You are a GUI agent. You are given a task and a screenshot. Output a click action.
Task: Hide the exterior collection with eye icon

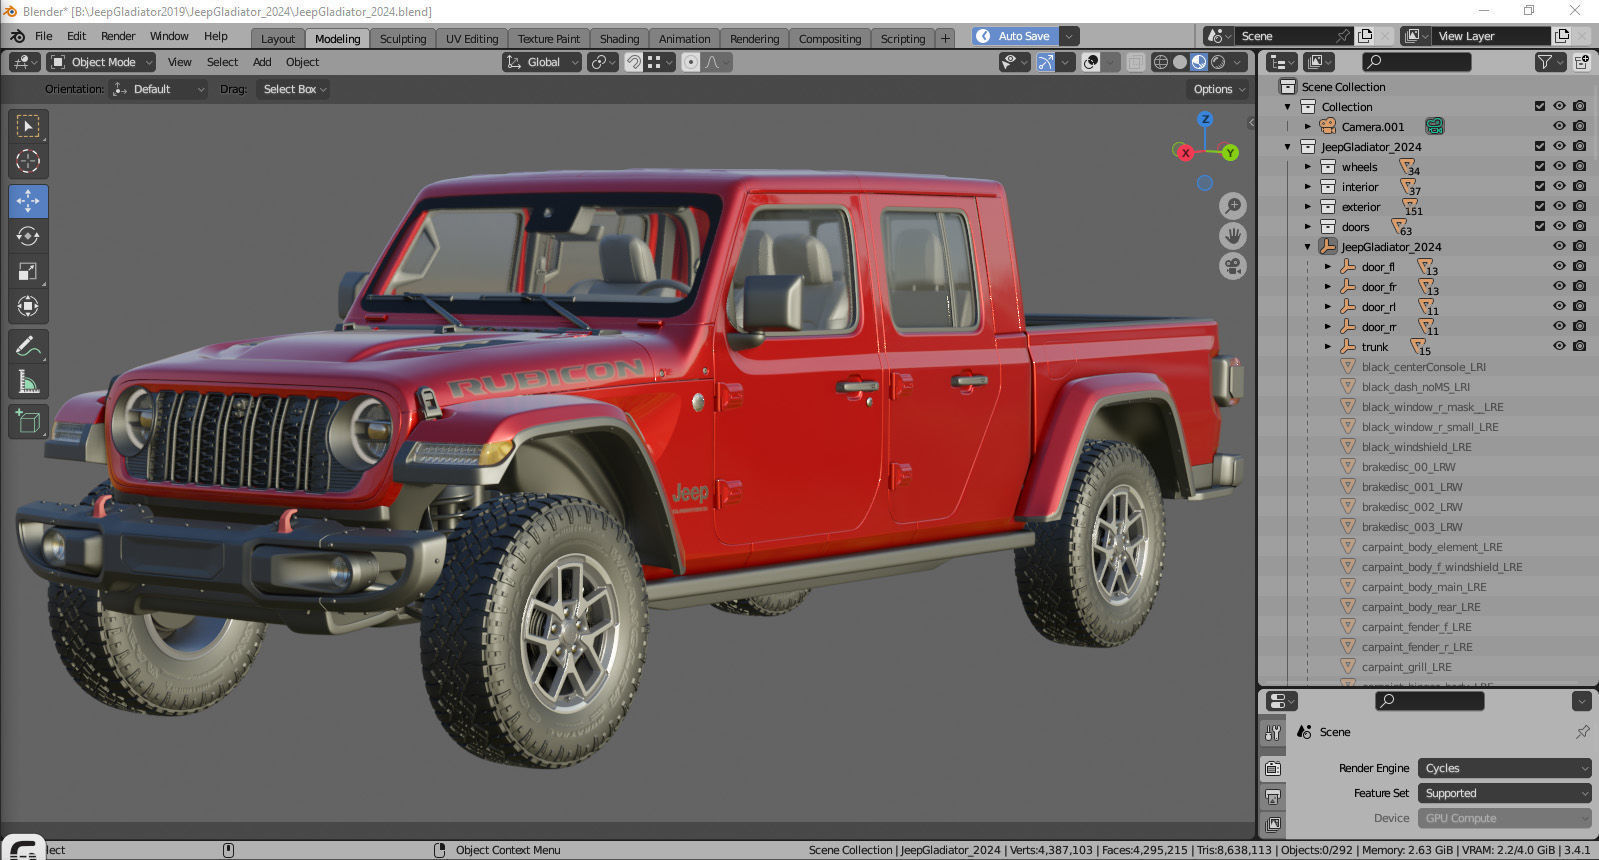[x=1559, y=206]
